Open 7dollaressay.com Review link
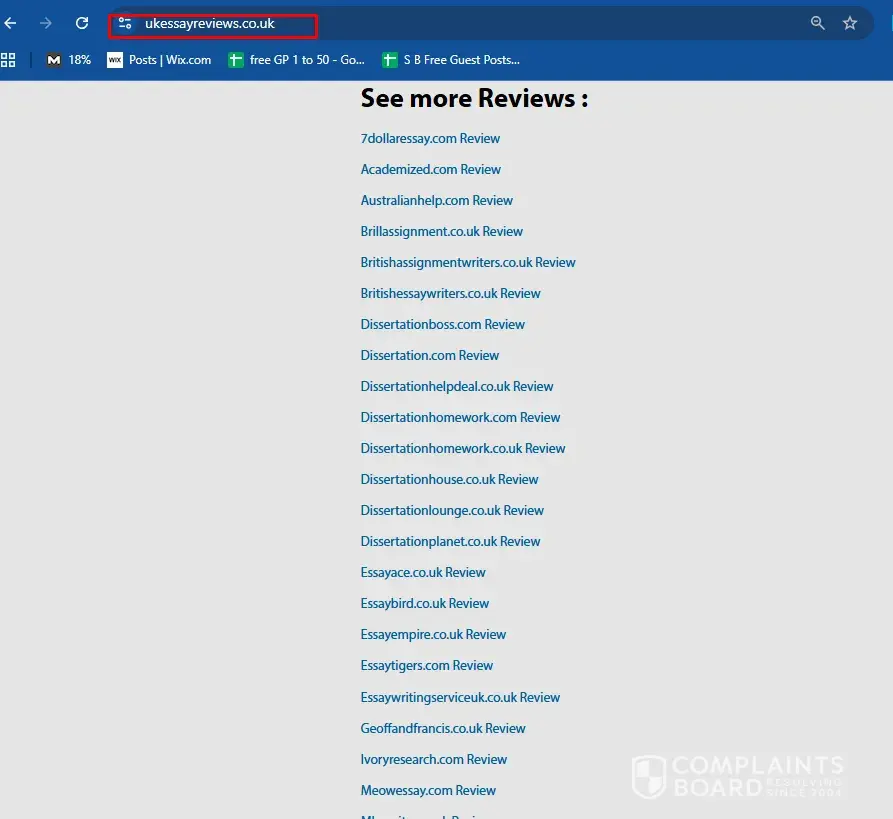Screen dimensions: 893x819 [x=430, y=139]
